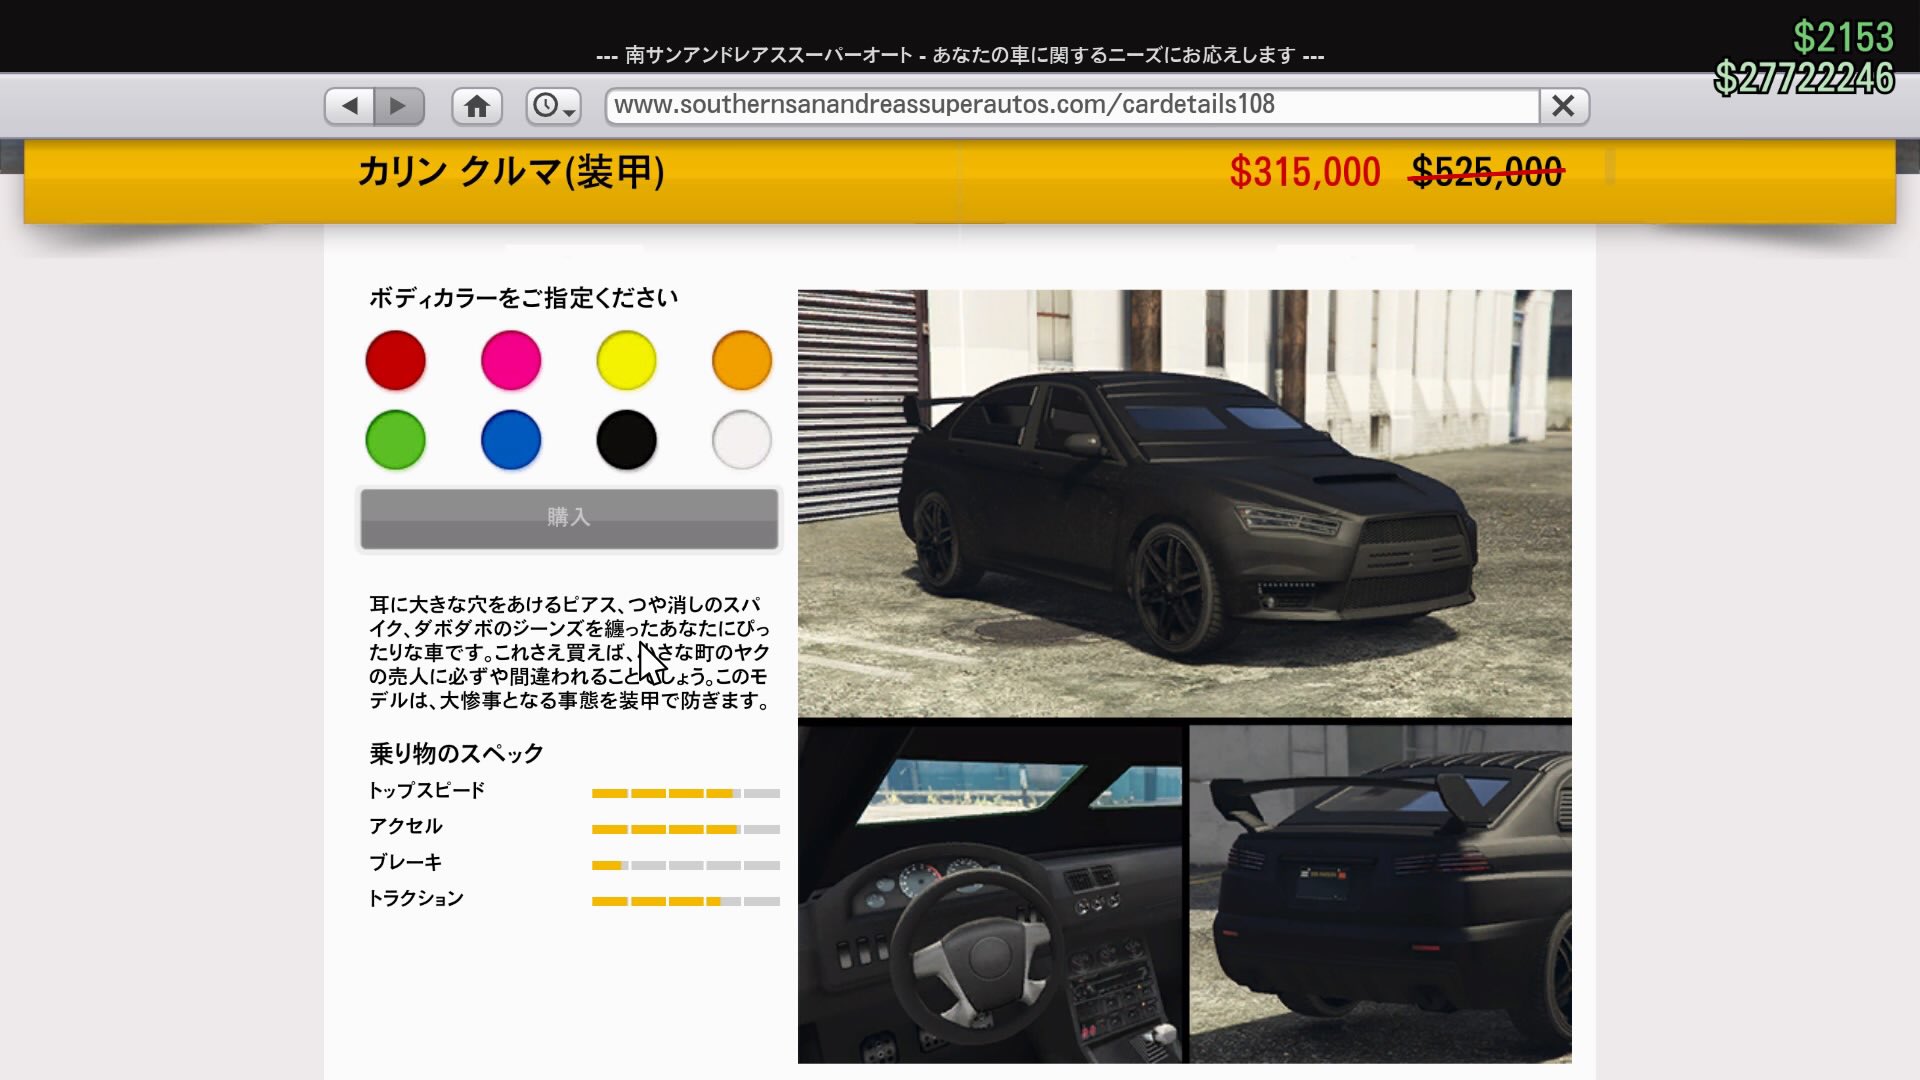Screen dimensions: 1920x1080
Task: Choose the green paint option
Action: click(395, 439)
